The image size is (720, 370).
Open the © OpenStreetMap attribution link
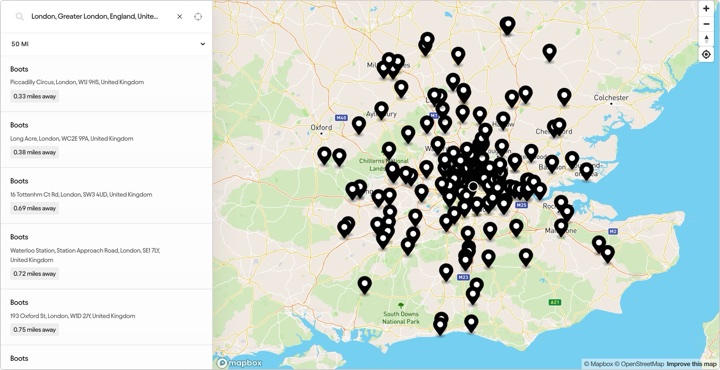click(639, 364)
